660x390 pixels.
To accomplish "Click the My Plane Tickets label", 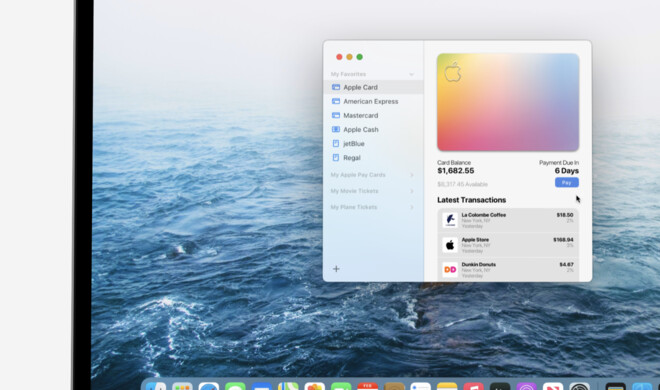I will (354, 207).
